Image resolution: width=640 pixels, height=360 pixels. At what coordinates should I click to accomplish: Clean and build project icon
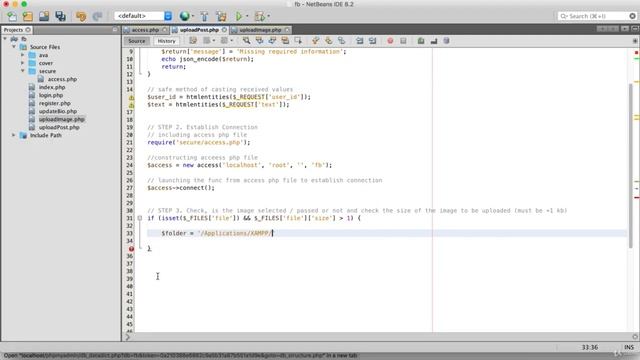[x=222, y=16]
